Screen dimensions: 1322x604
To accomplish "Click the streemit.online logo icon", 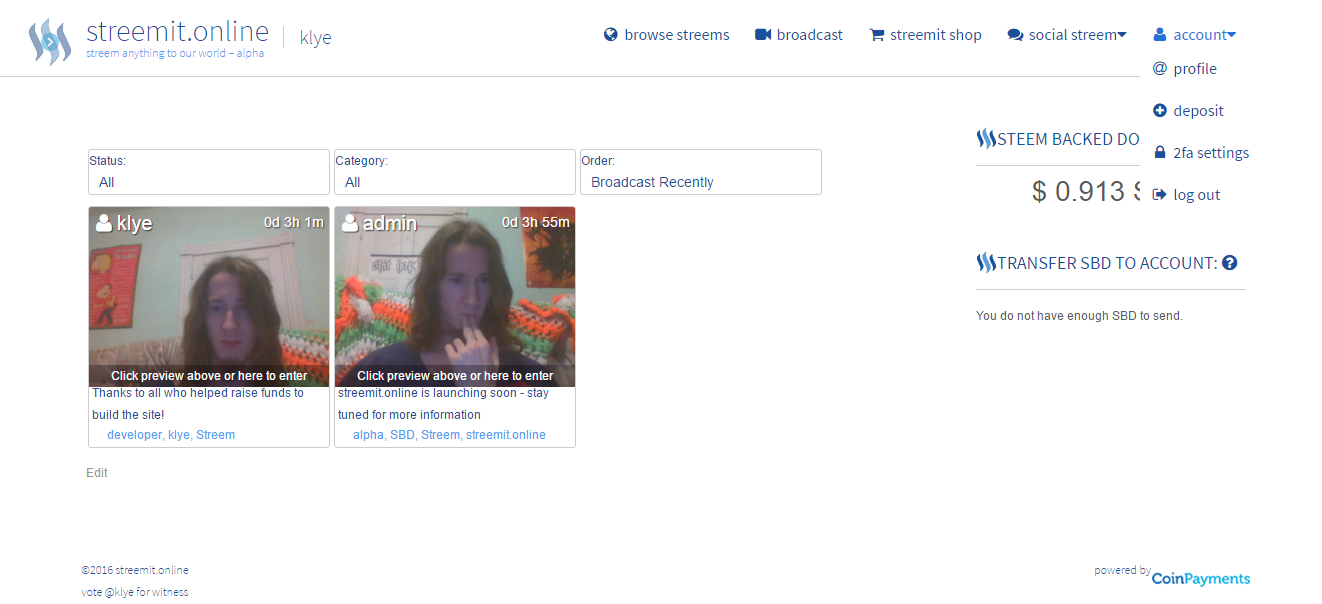I will [50, 41].
